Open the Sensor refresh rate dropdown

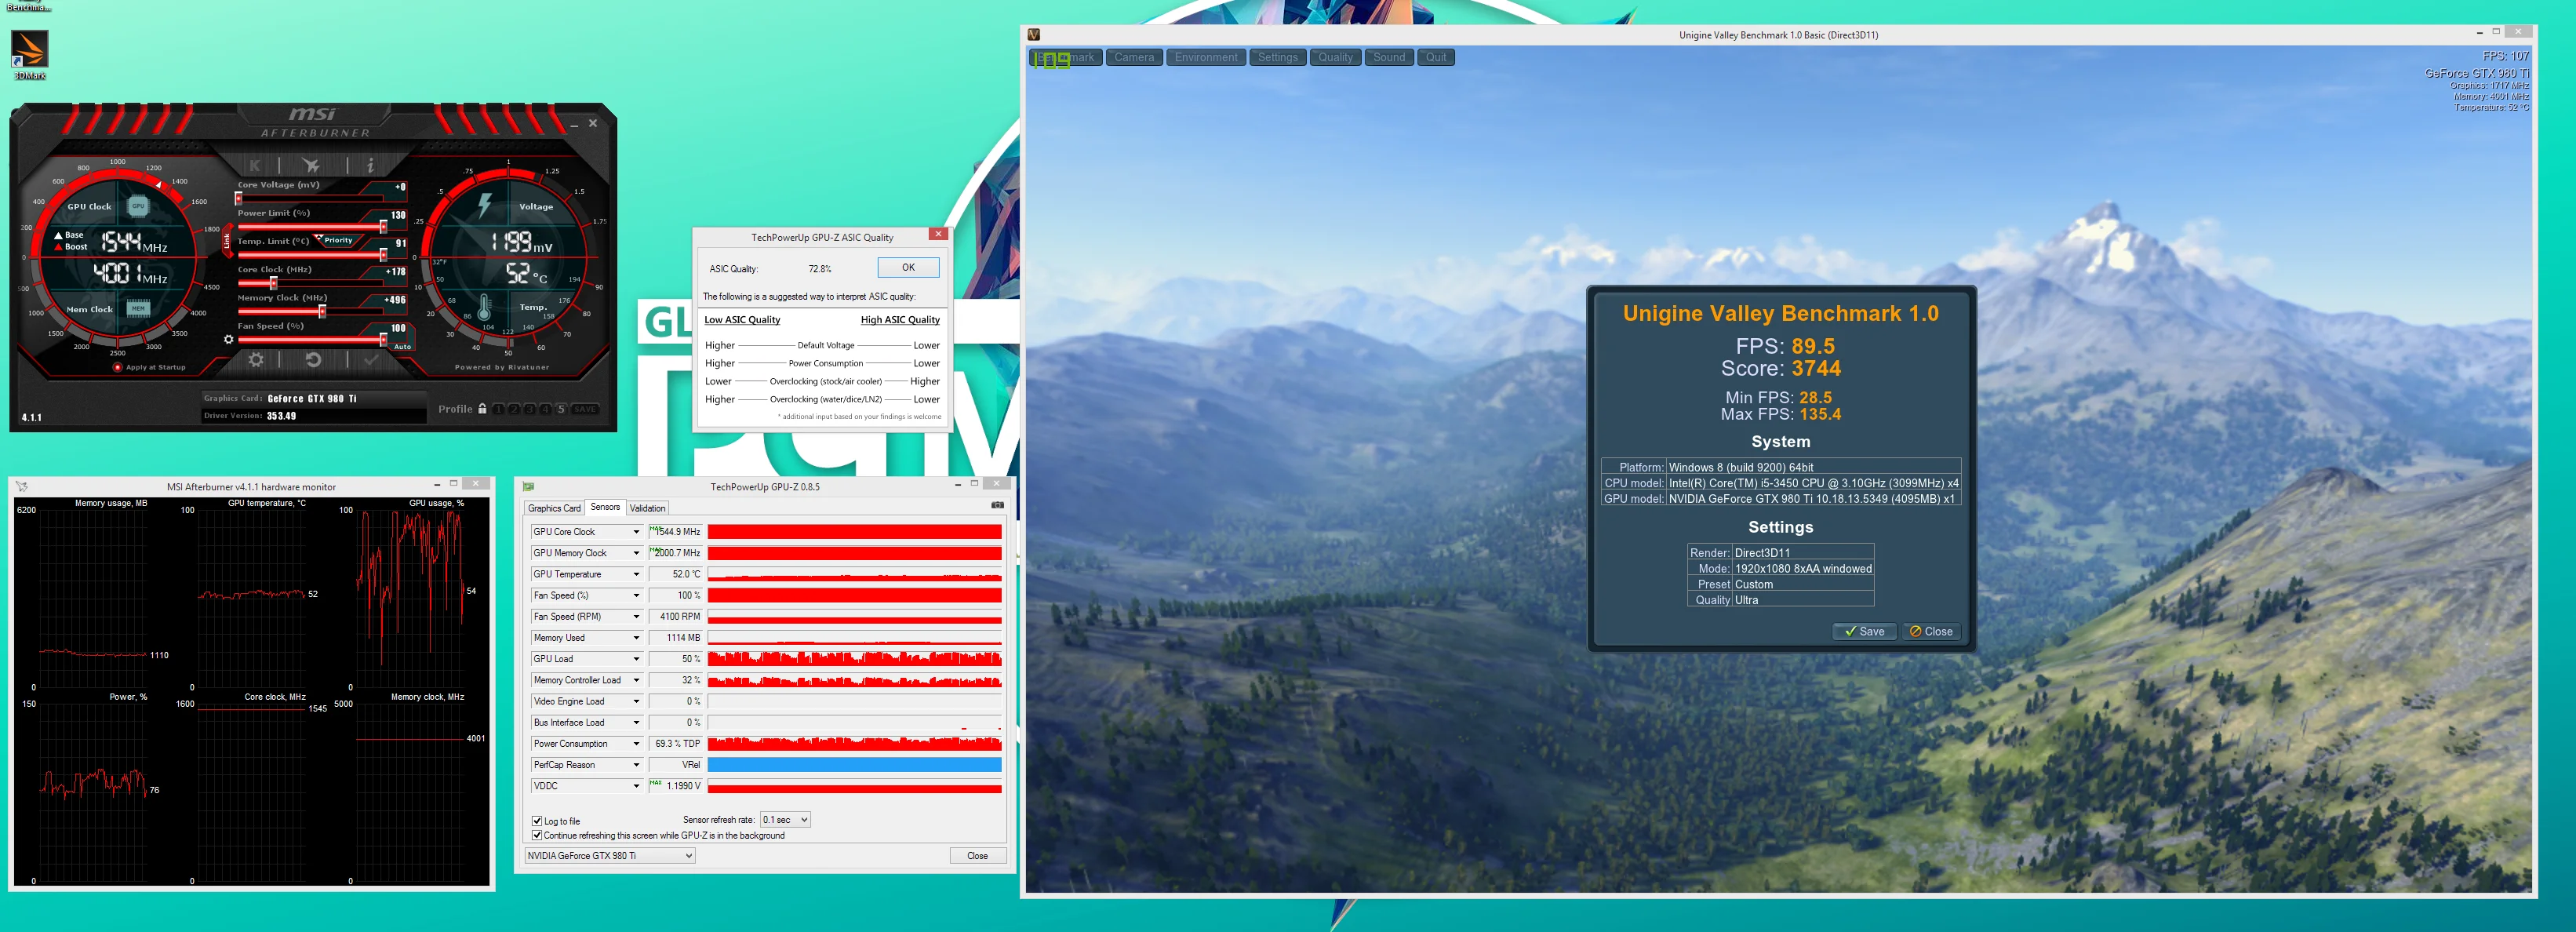785,820
